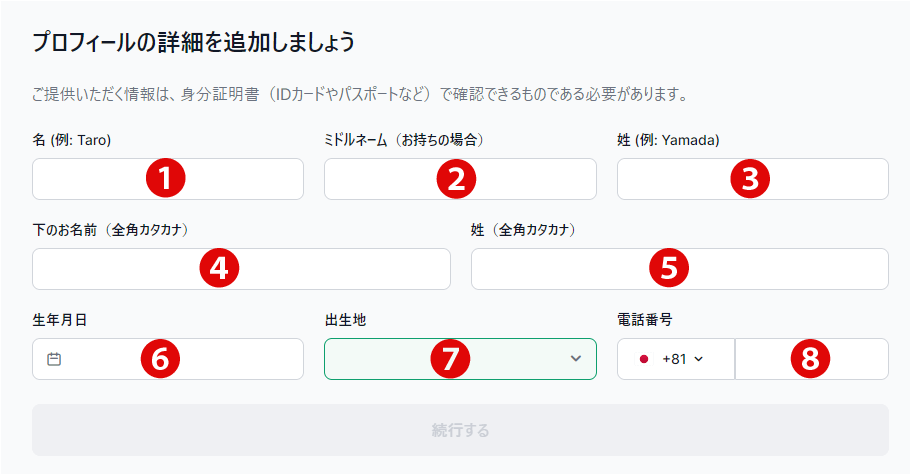
Task: Click the red number 8 badge
Action: click(x=810, y=359)
